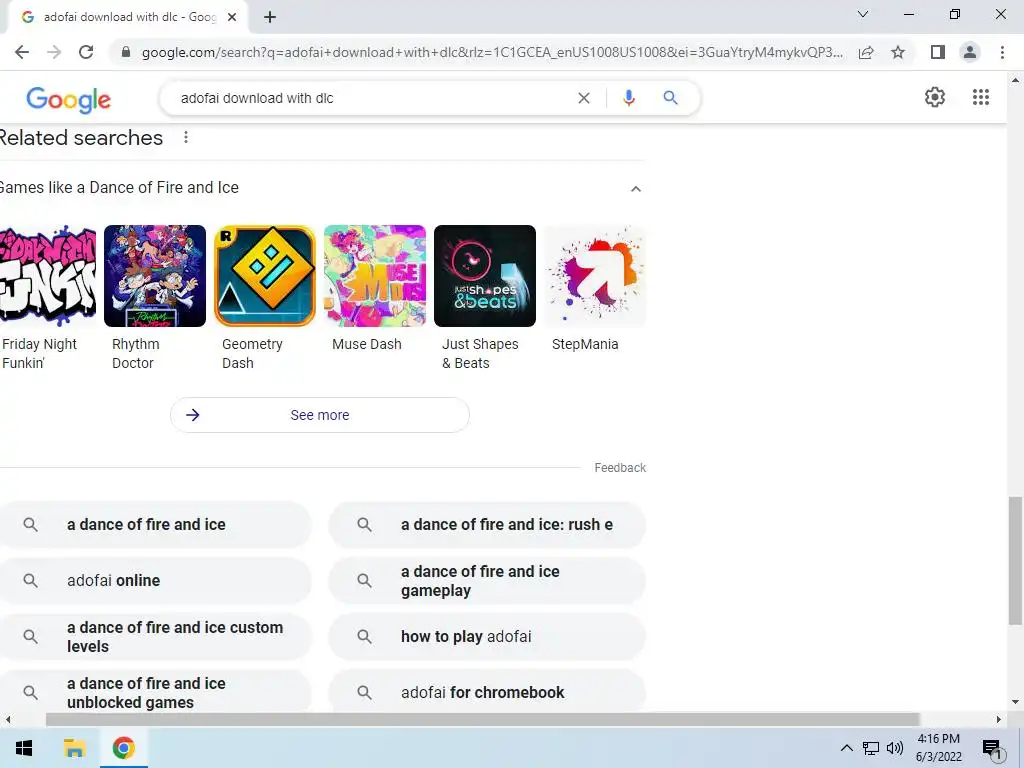The height and width of the screenshot is (768, 1024).
Task: Open File Explorer from the taskbar
Action: 74,748
